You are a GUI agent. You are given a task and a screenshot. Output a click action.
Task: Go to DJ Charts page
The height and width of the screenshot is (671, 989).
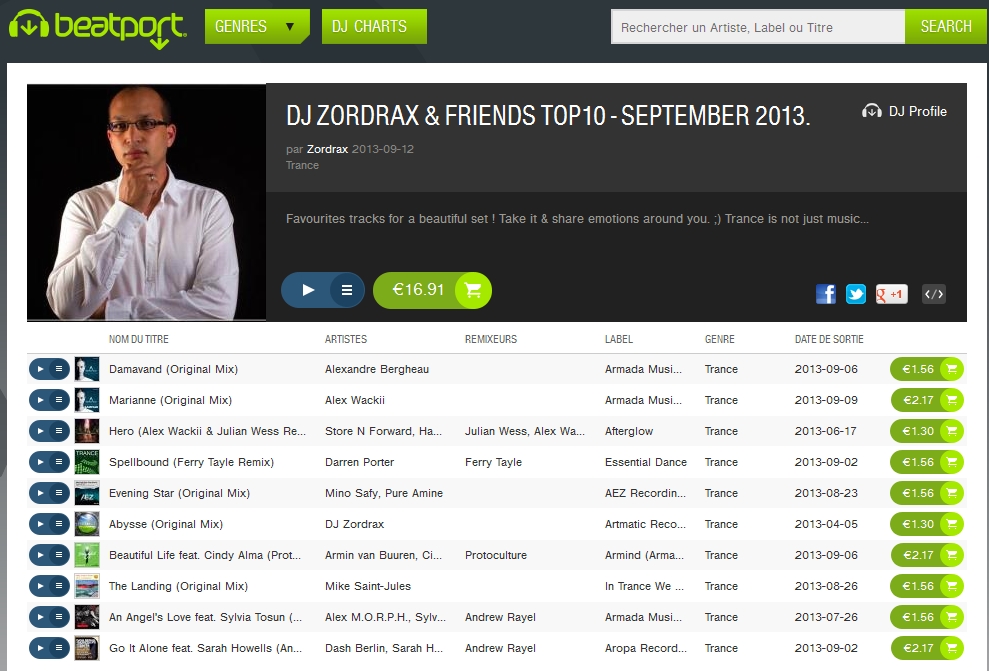tap(374, 26)
